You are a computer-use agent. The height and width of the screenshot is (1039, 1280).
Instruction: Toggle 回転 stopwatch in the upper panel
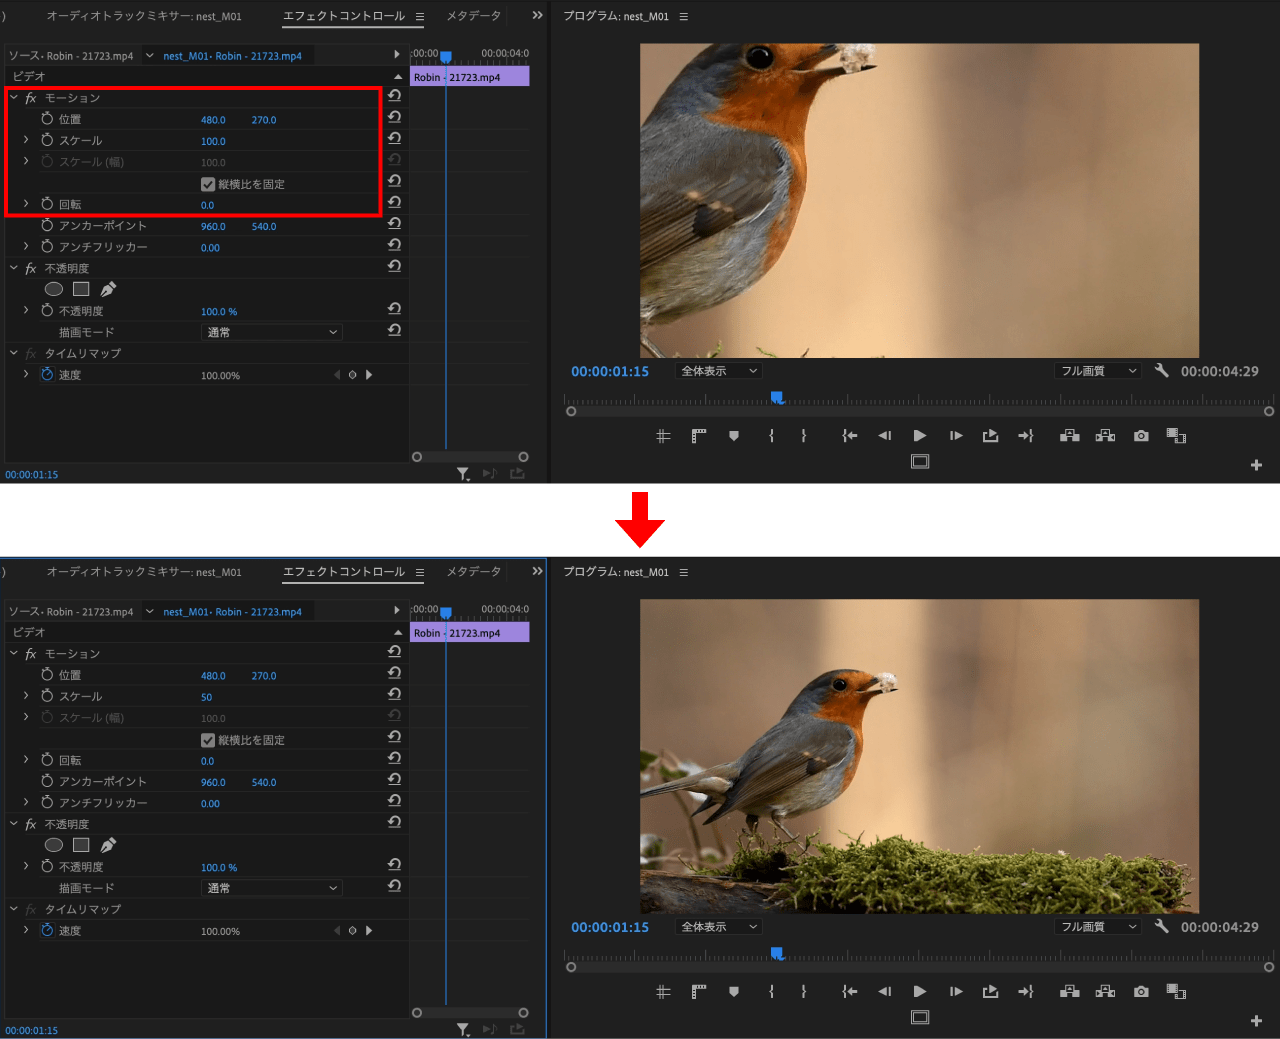[x=47, y=203]
